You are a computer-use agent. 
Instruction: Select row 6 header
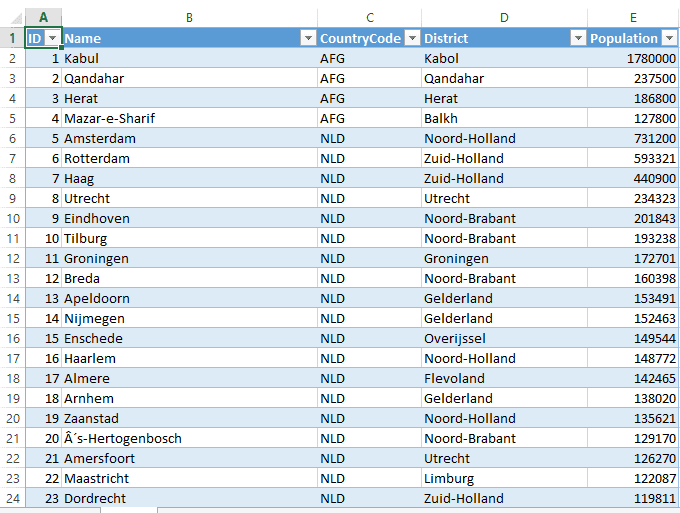[x=12, y=138]
